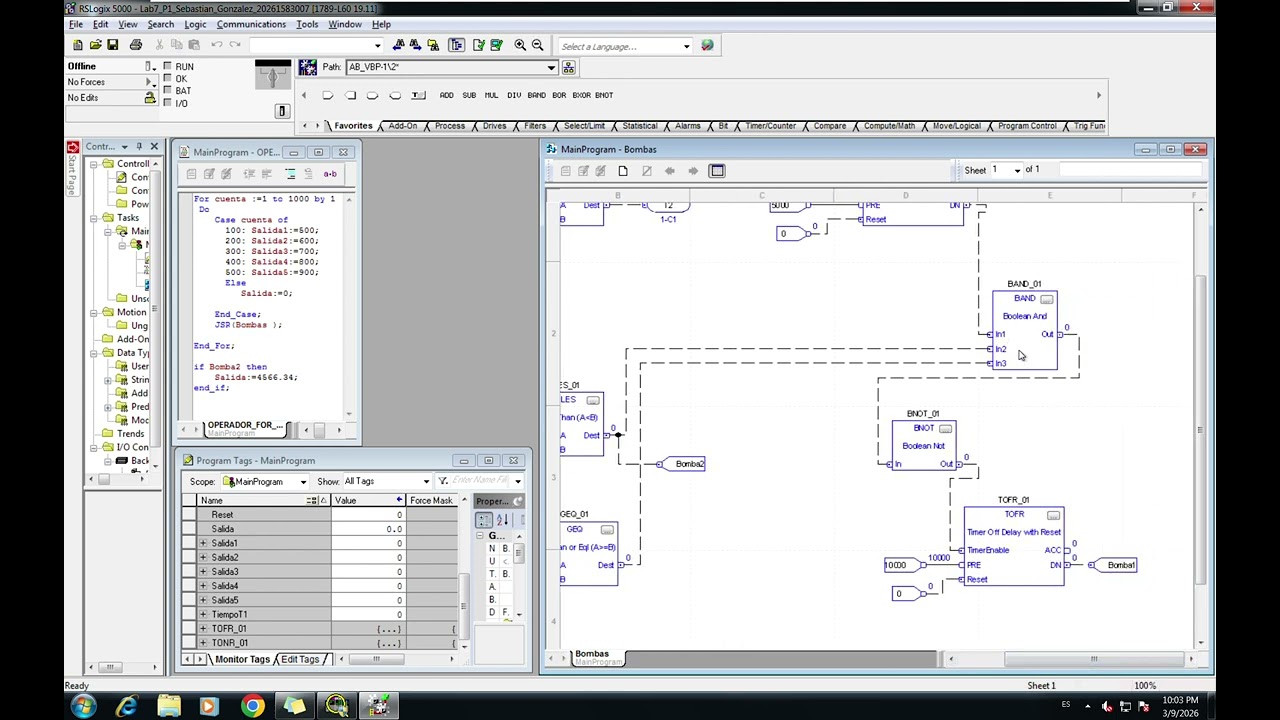This screenshot has width=1280, height=720.
Task: Click the BAND_01 block properties button
Action: coord(1046,299)
